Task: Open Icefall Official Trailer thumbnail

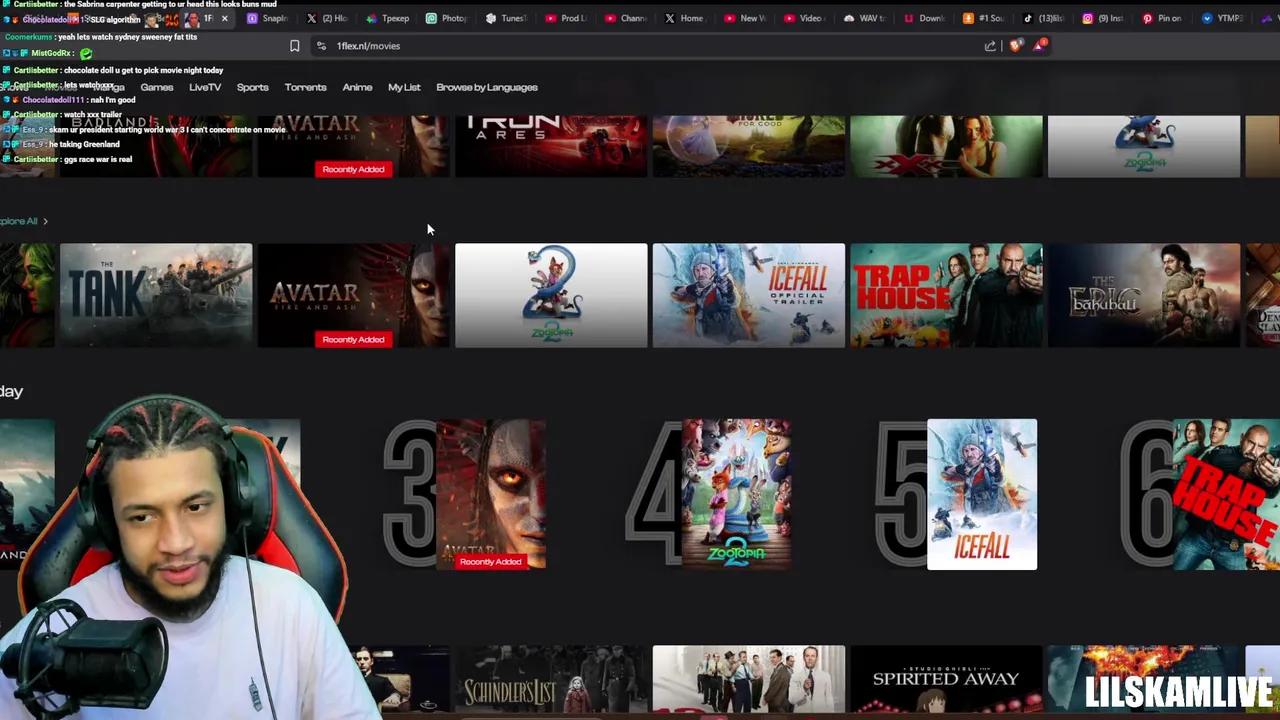Action: pos(748,295)
